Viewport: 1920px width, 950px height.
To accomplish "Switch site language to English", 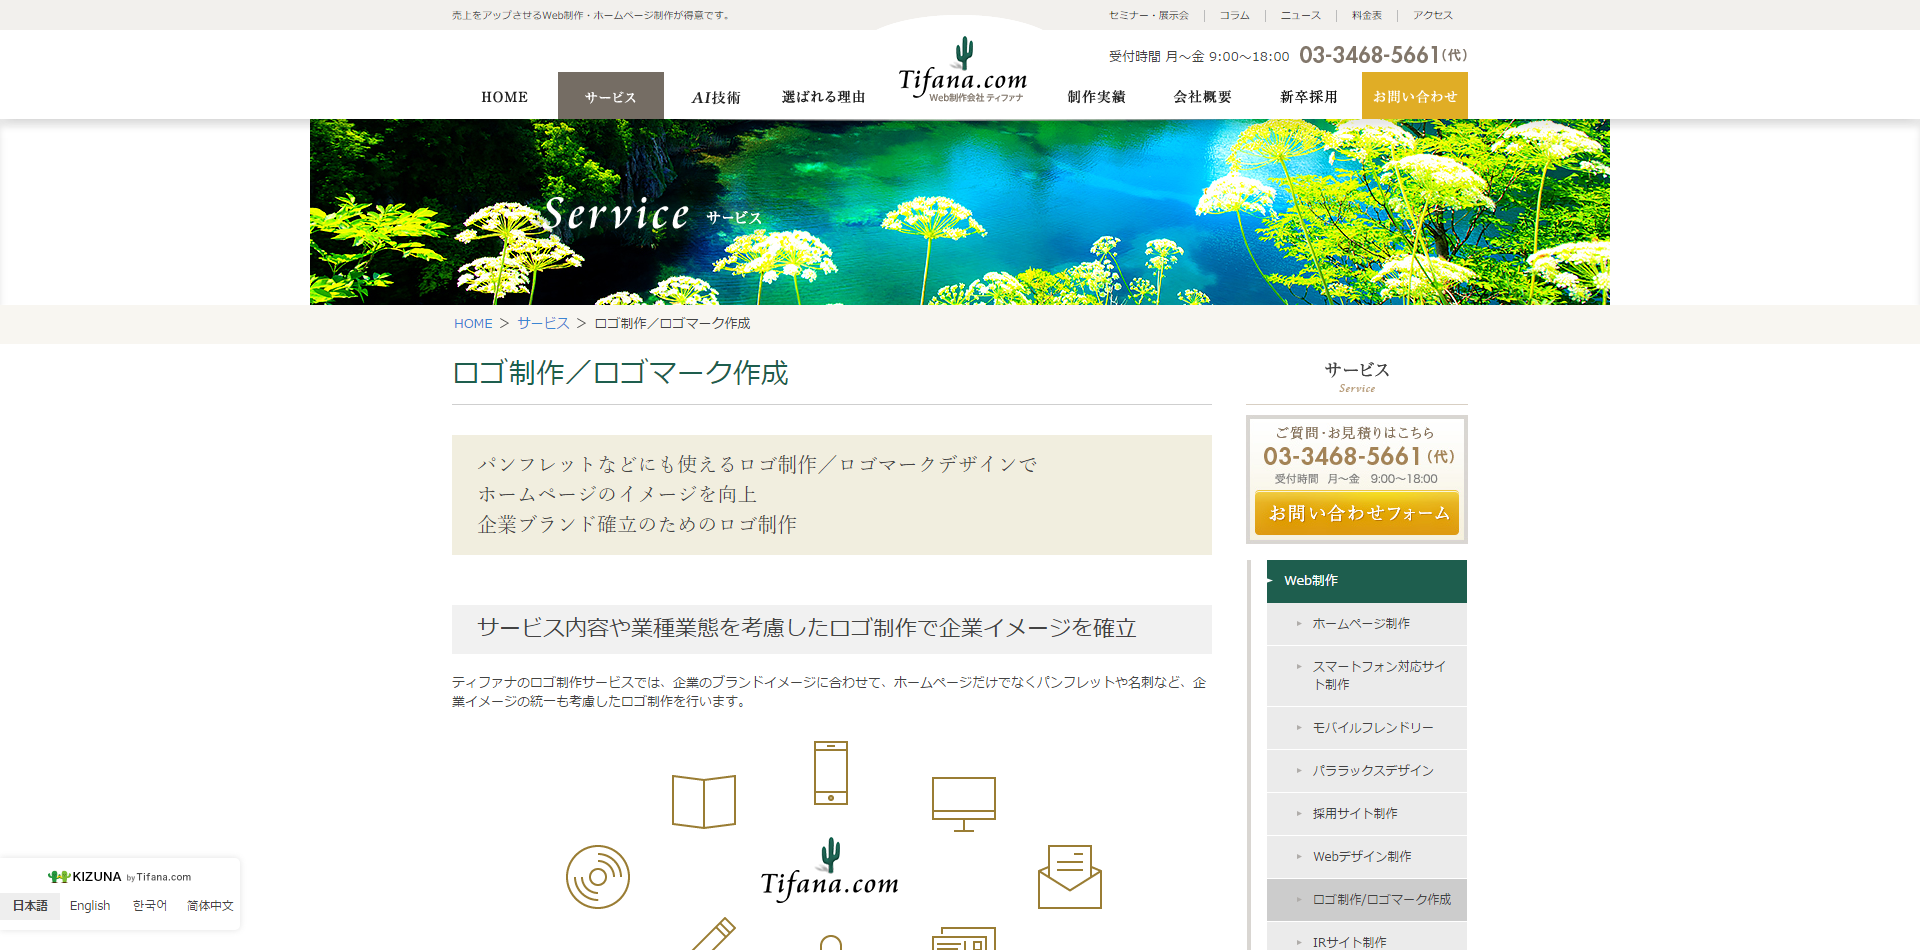I will point(90,905).
